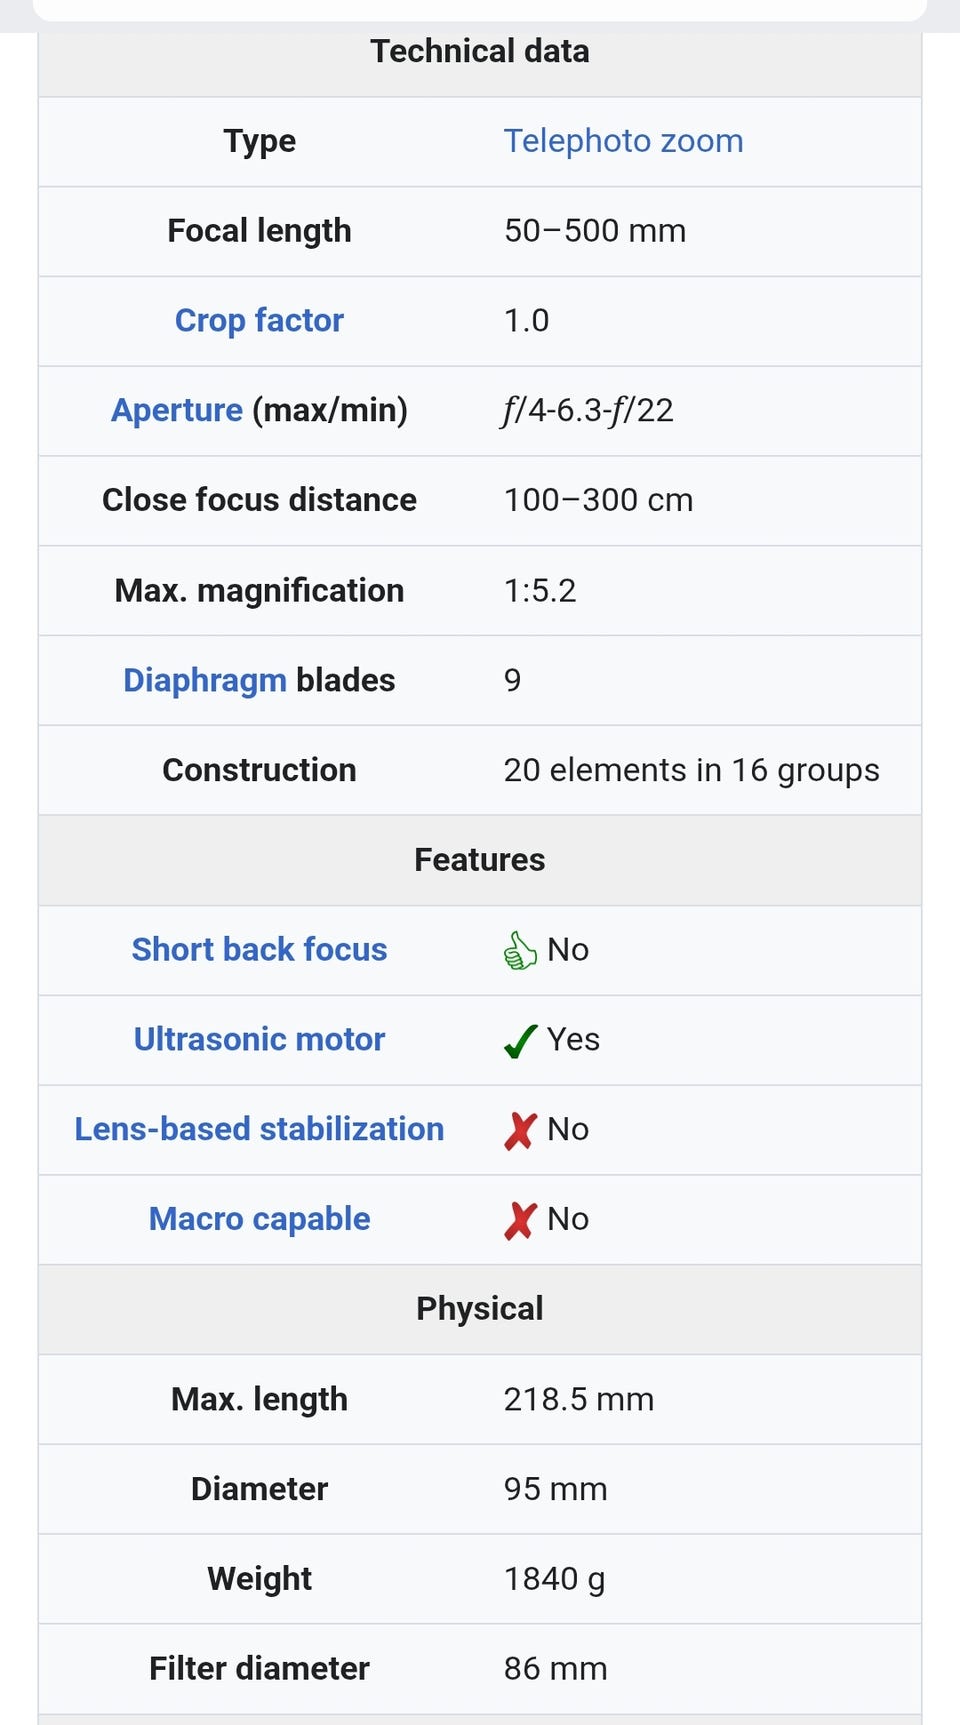Follow the Macro capable link
The image size is (960, 1725).
pyautogui.click(x=259, y=1219)
